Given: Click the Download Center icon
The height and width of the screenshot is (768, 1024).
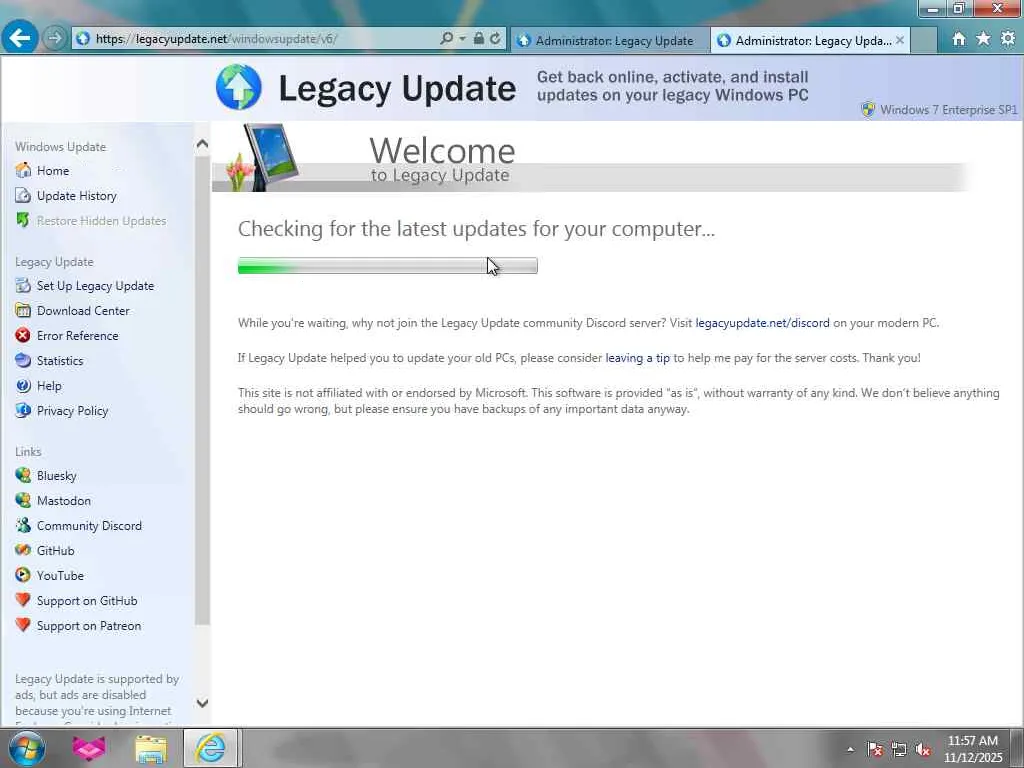Looking at the screenshot, I should click(23, 310).
